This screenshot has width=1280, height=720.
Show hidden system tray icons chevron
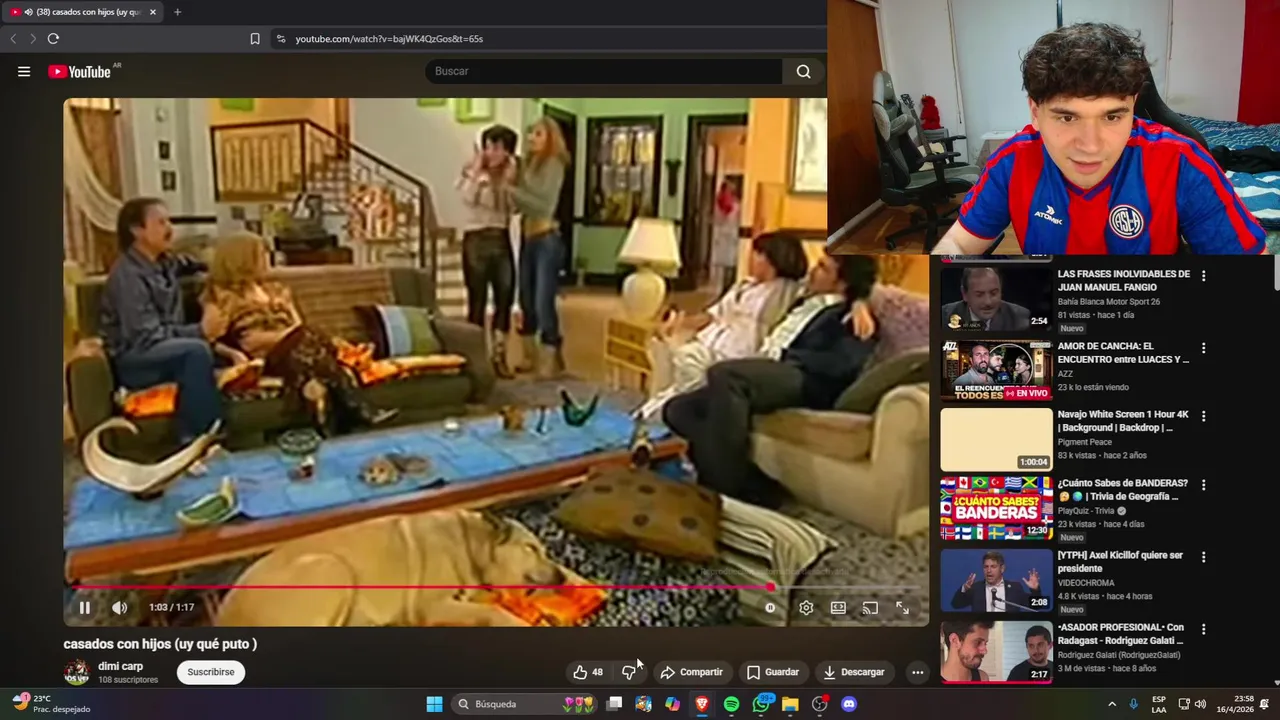pos(1111,704)
